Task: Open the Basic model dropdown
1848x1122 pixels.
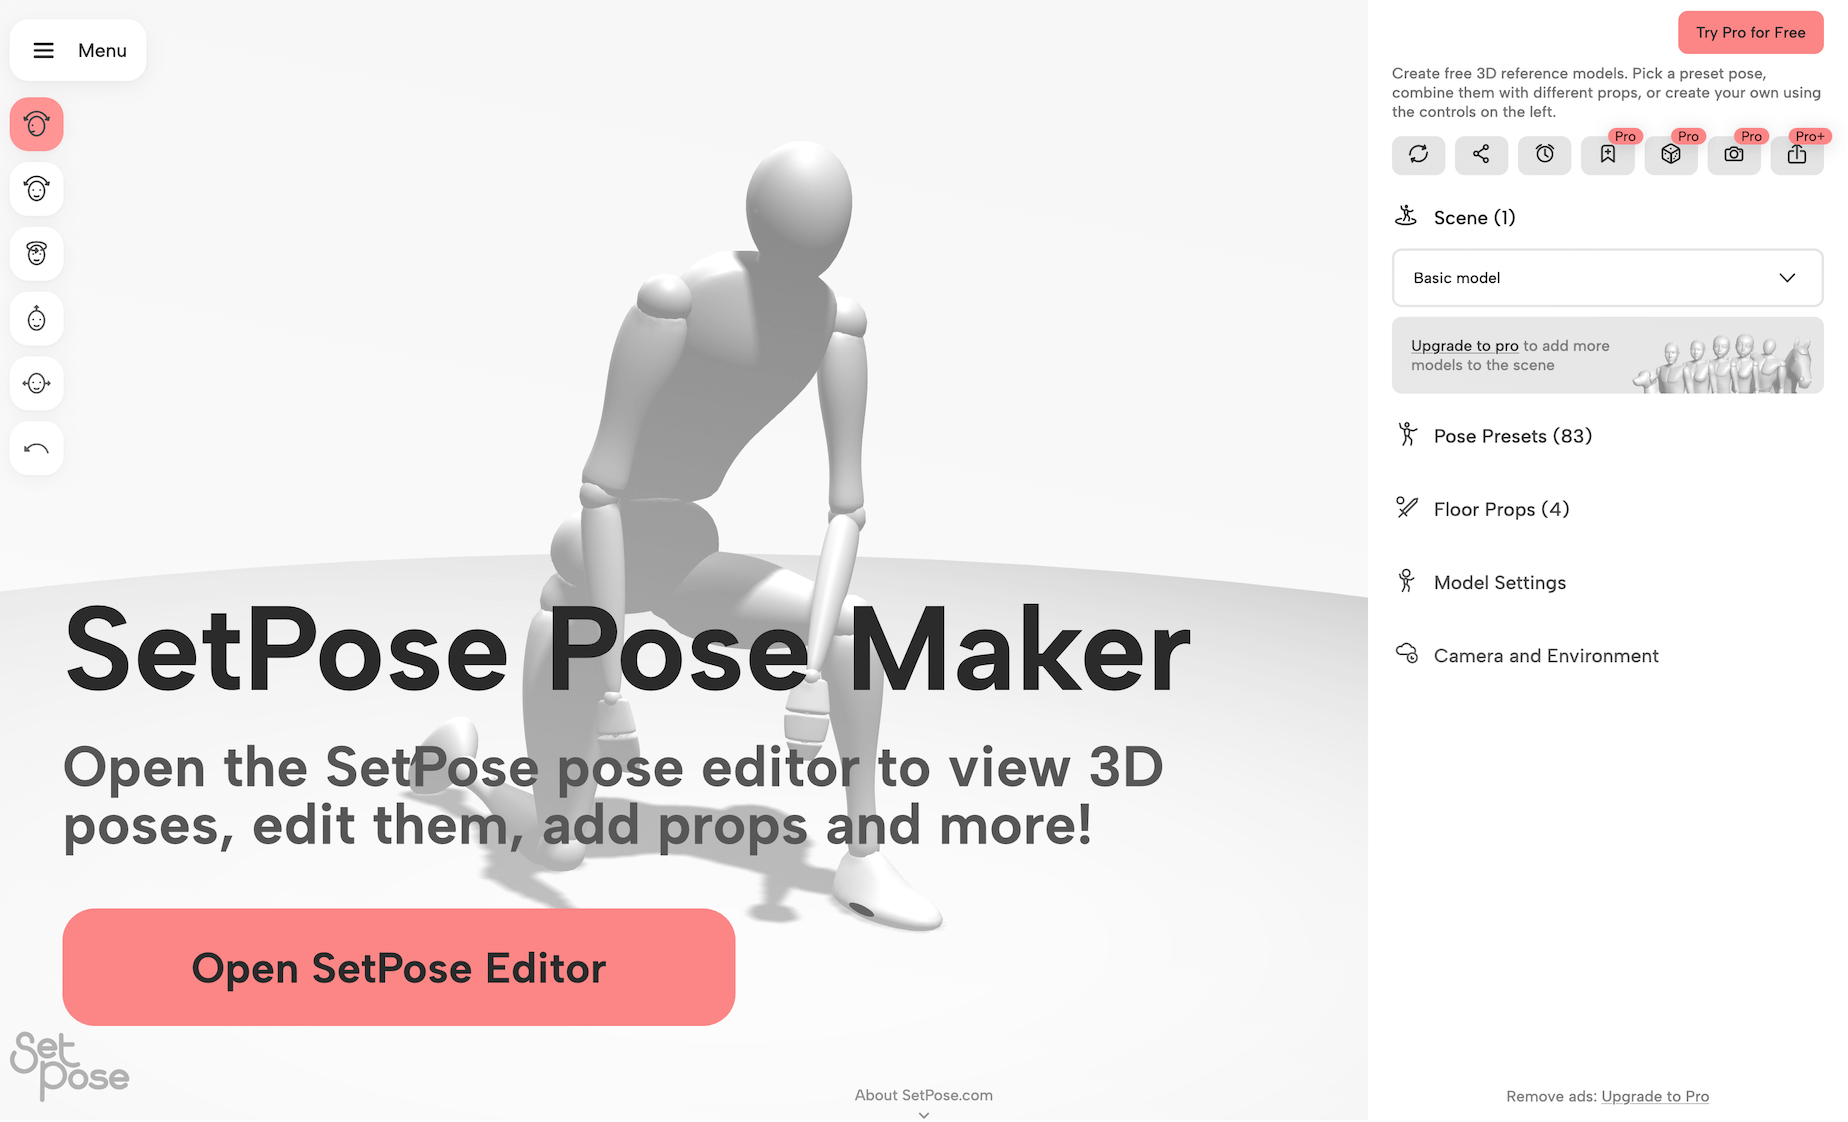Action: tap(1608, 278)
